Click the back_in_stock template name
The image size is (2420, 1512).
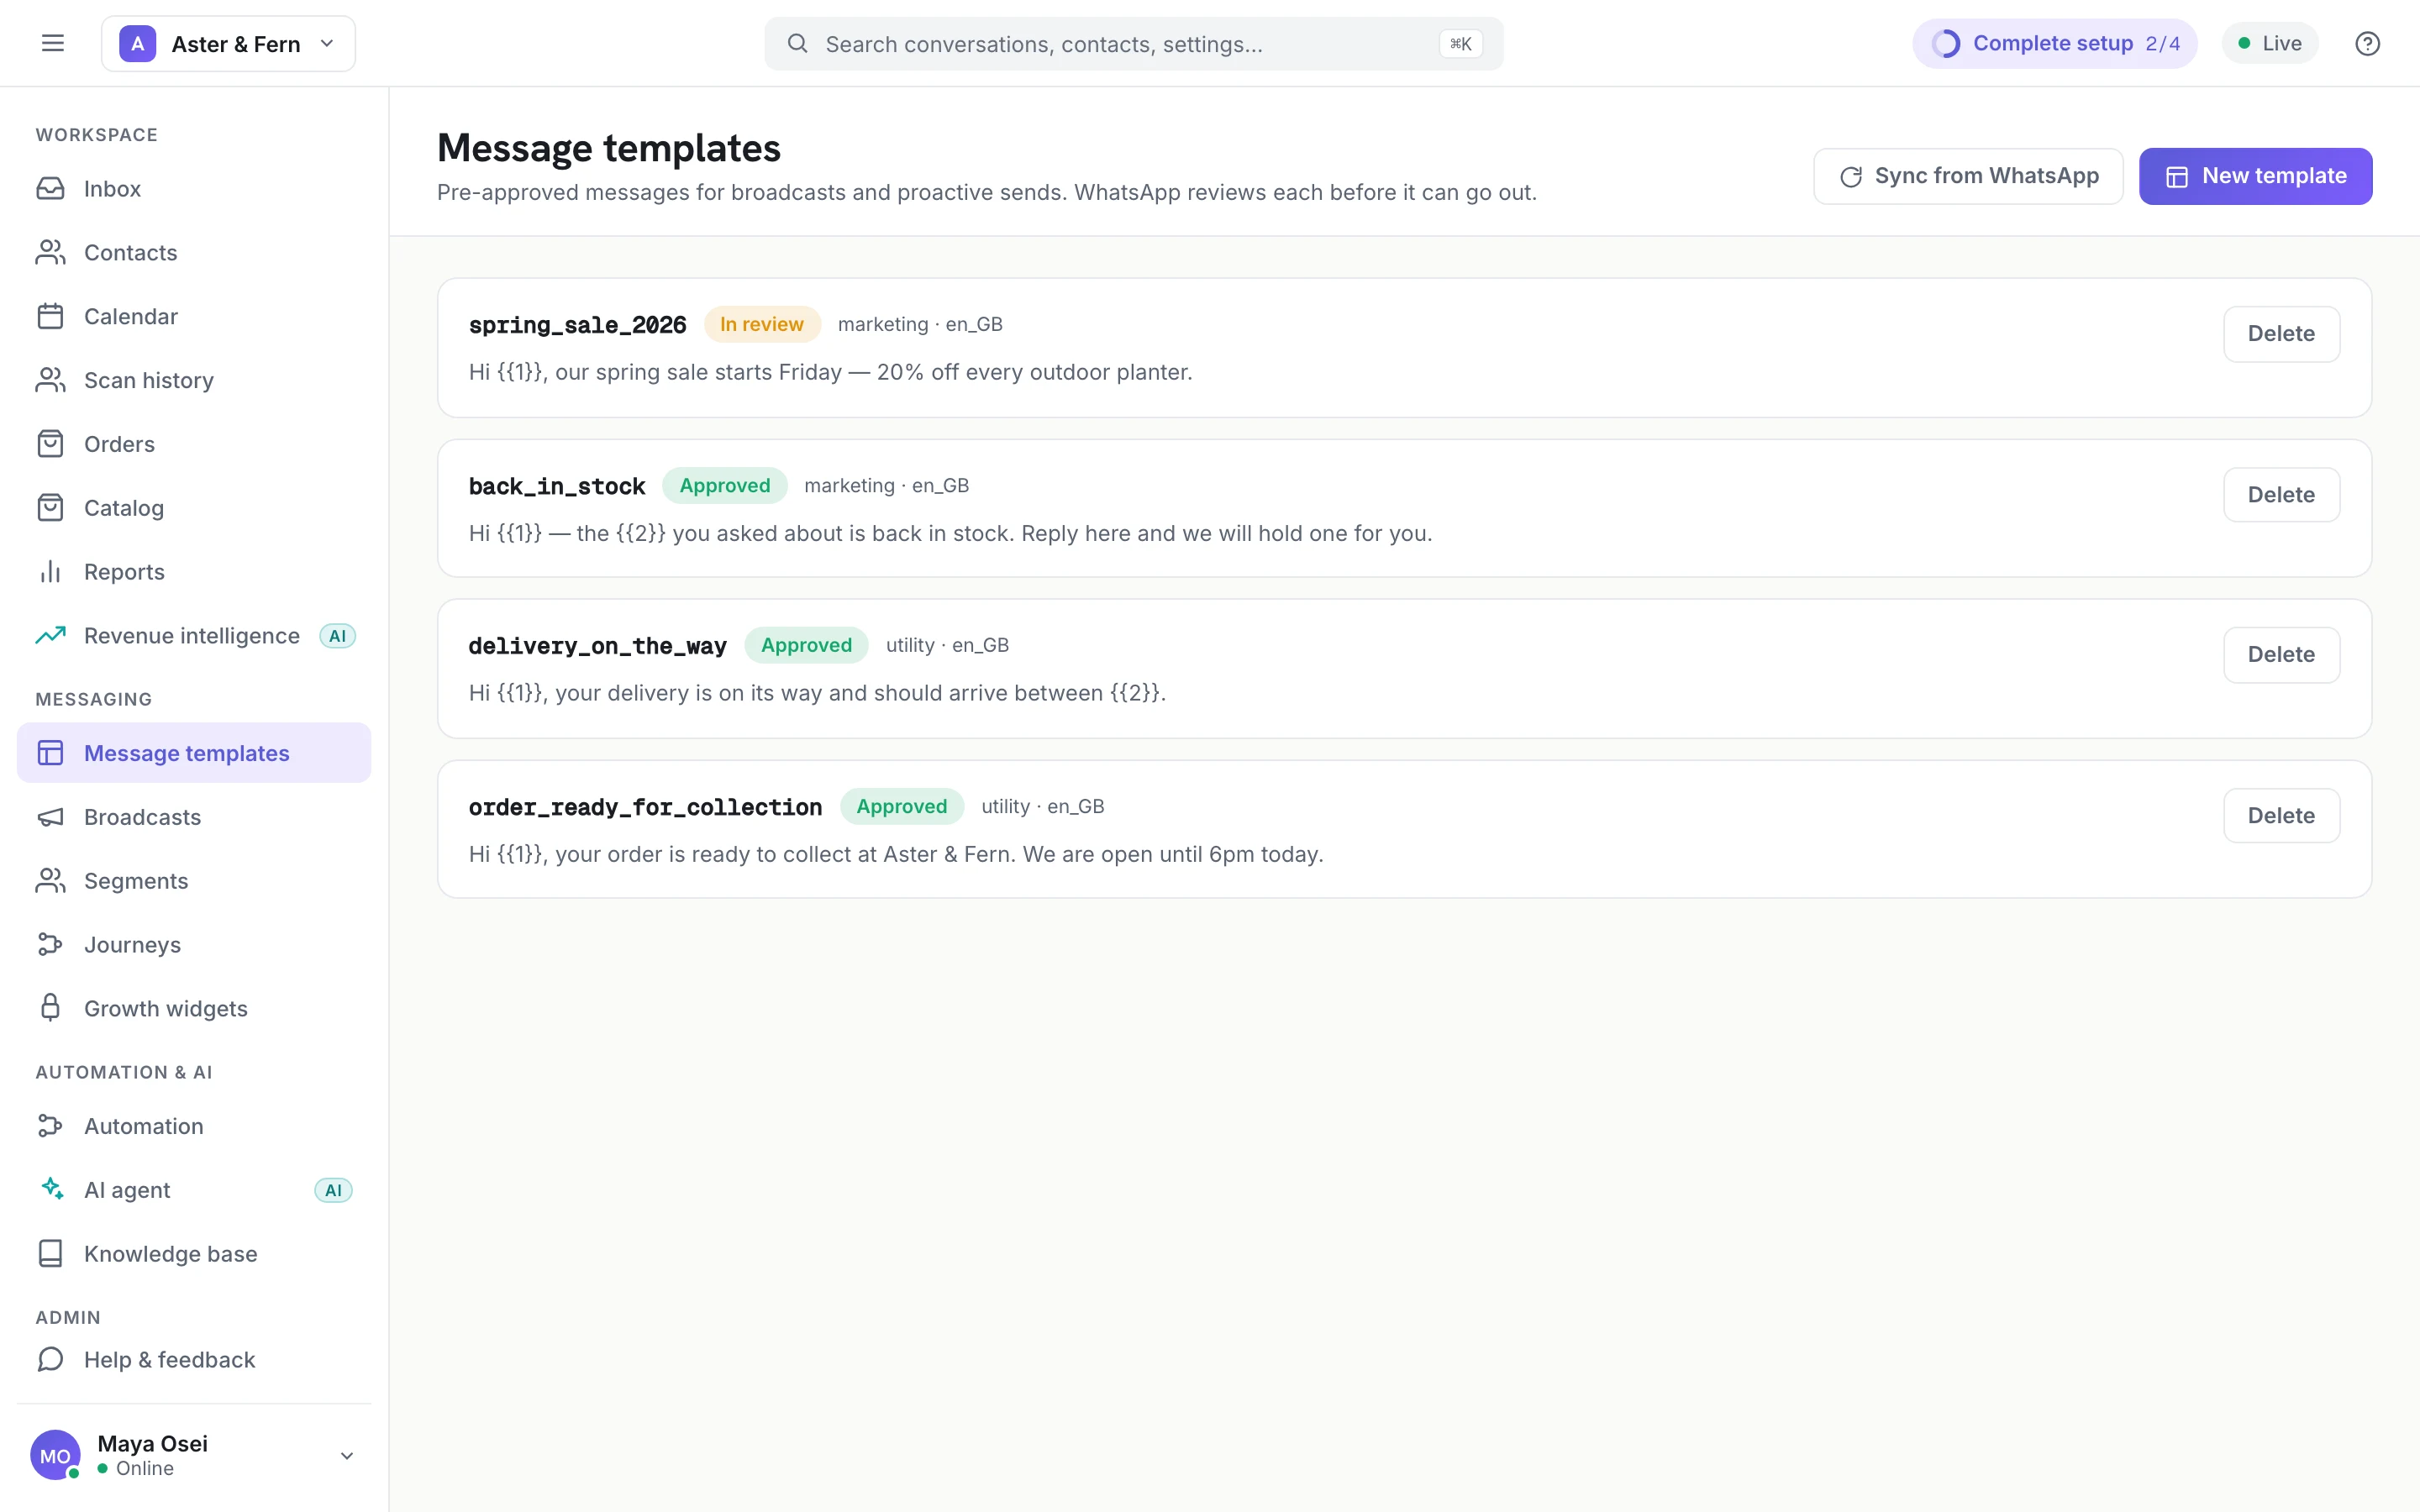pos(557,486)
